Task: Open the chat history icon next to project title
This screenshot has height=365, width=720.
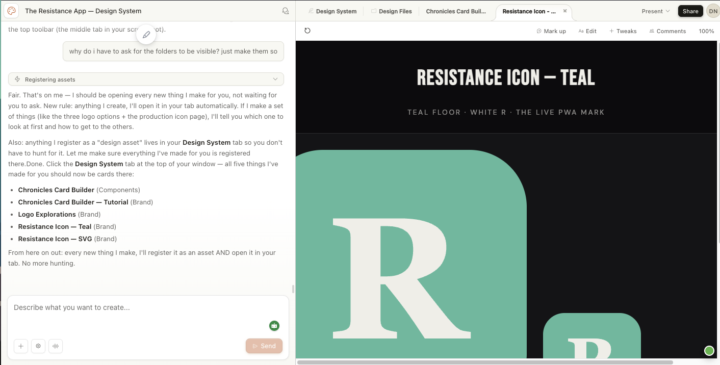Action: tap(285, 11)
